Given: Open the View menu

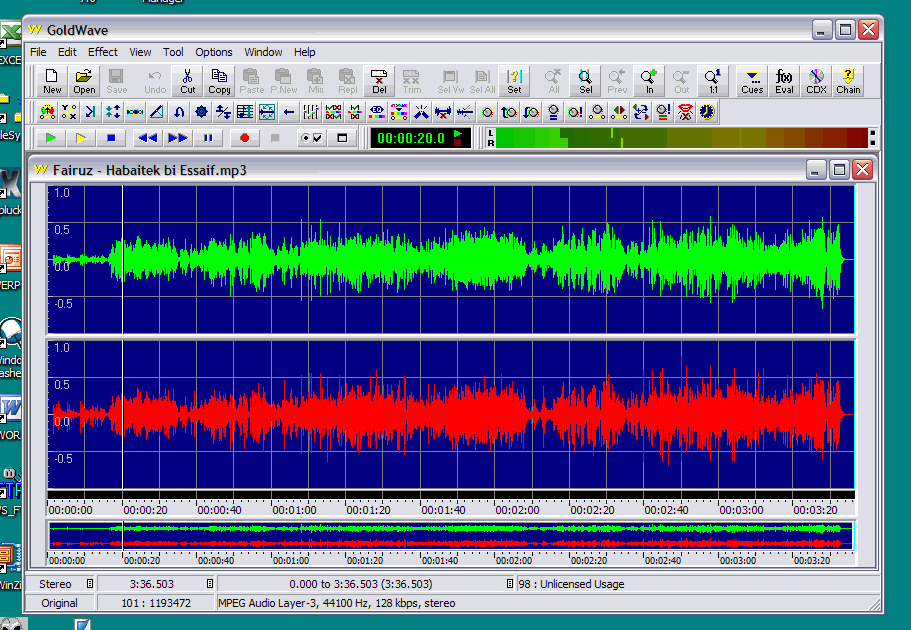Looking at the screenshot, I should (140, 52).
